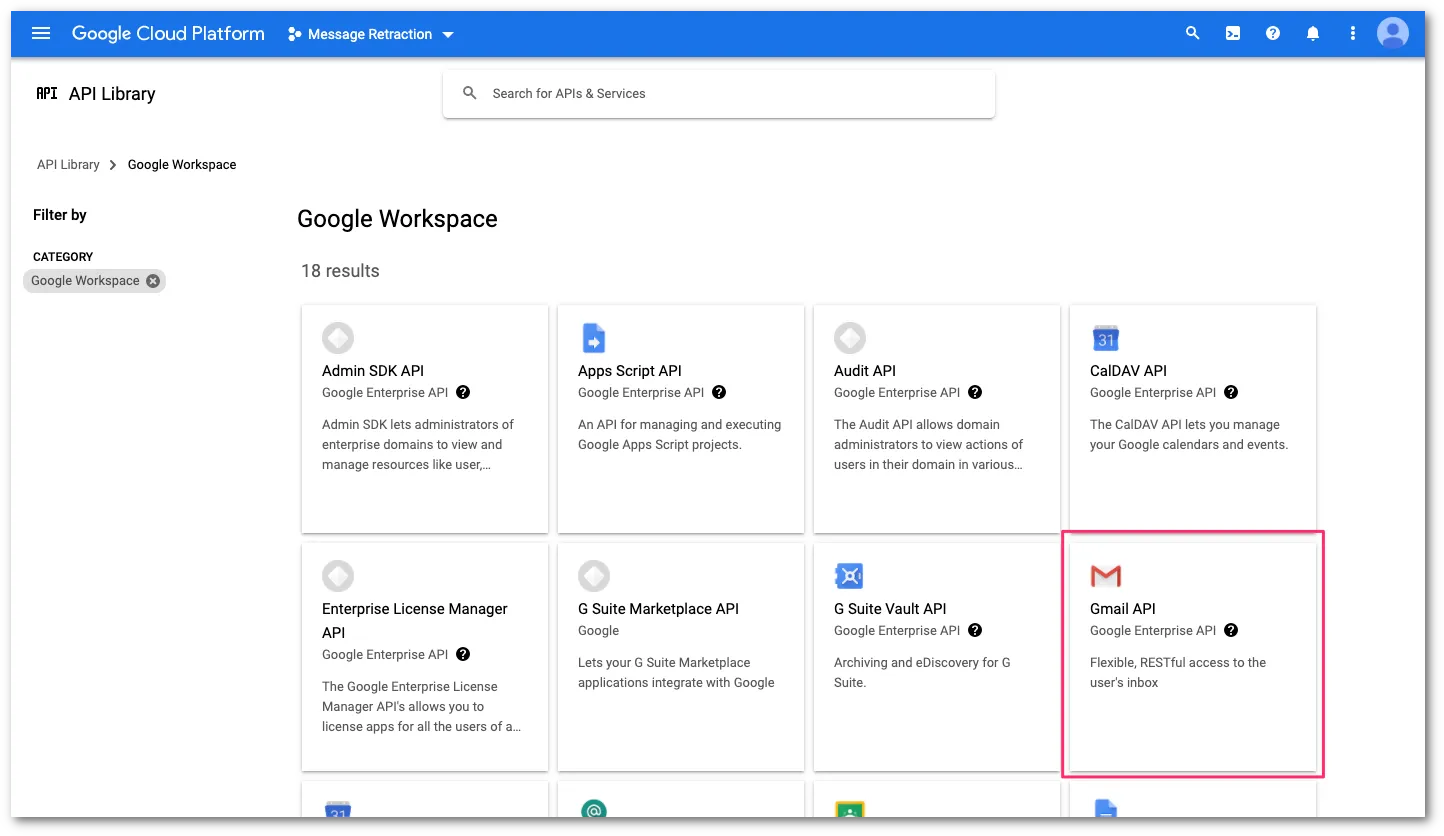Screen dimensions: 1444x836
Task: Open the notifications bell
Action: tap(1312, 33)
